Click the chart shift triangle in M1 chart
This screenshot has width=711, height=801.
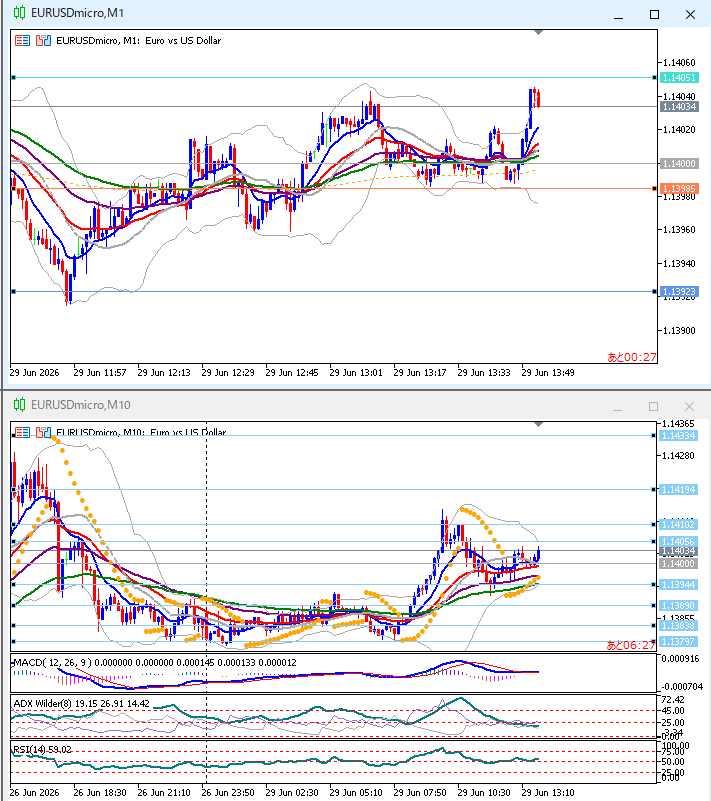click(x=538, y=32)
